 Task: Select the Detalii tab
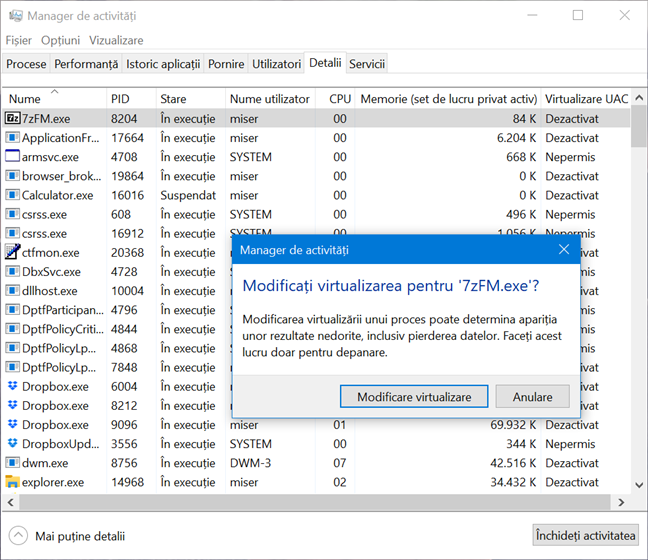pos(325,63)
